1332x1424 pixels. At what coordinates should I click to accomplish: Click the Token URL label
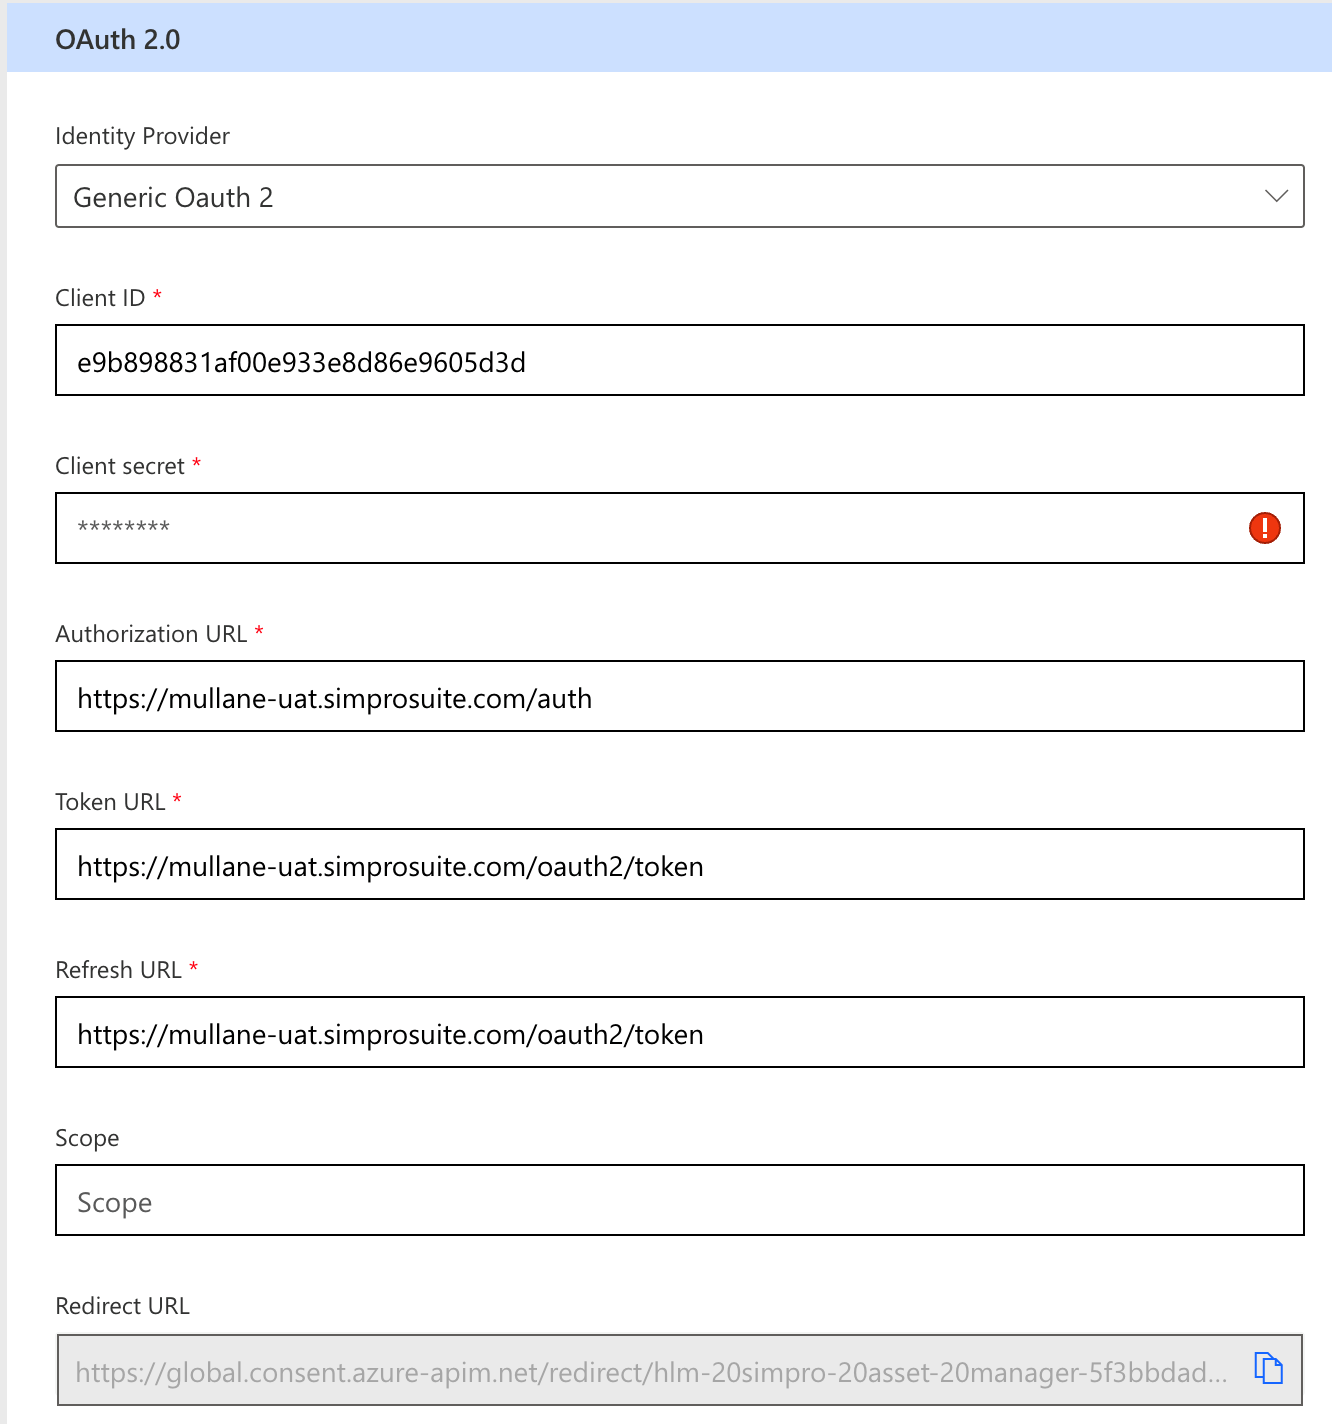point(110,802)
